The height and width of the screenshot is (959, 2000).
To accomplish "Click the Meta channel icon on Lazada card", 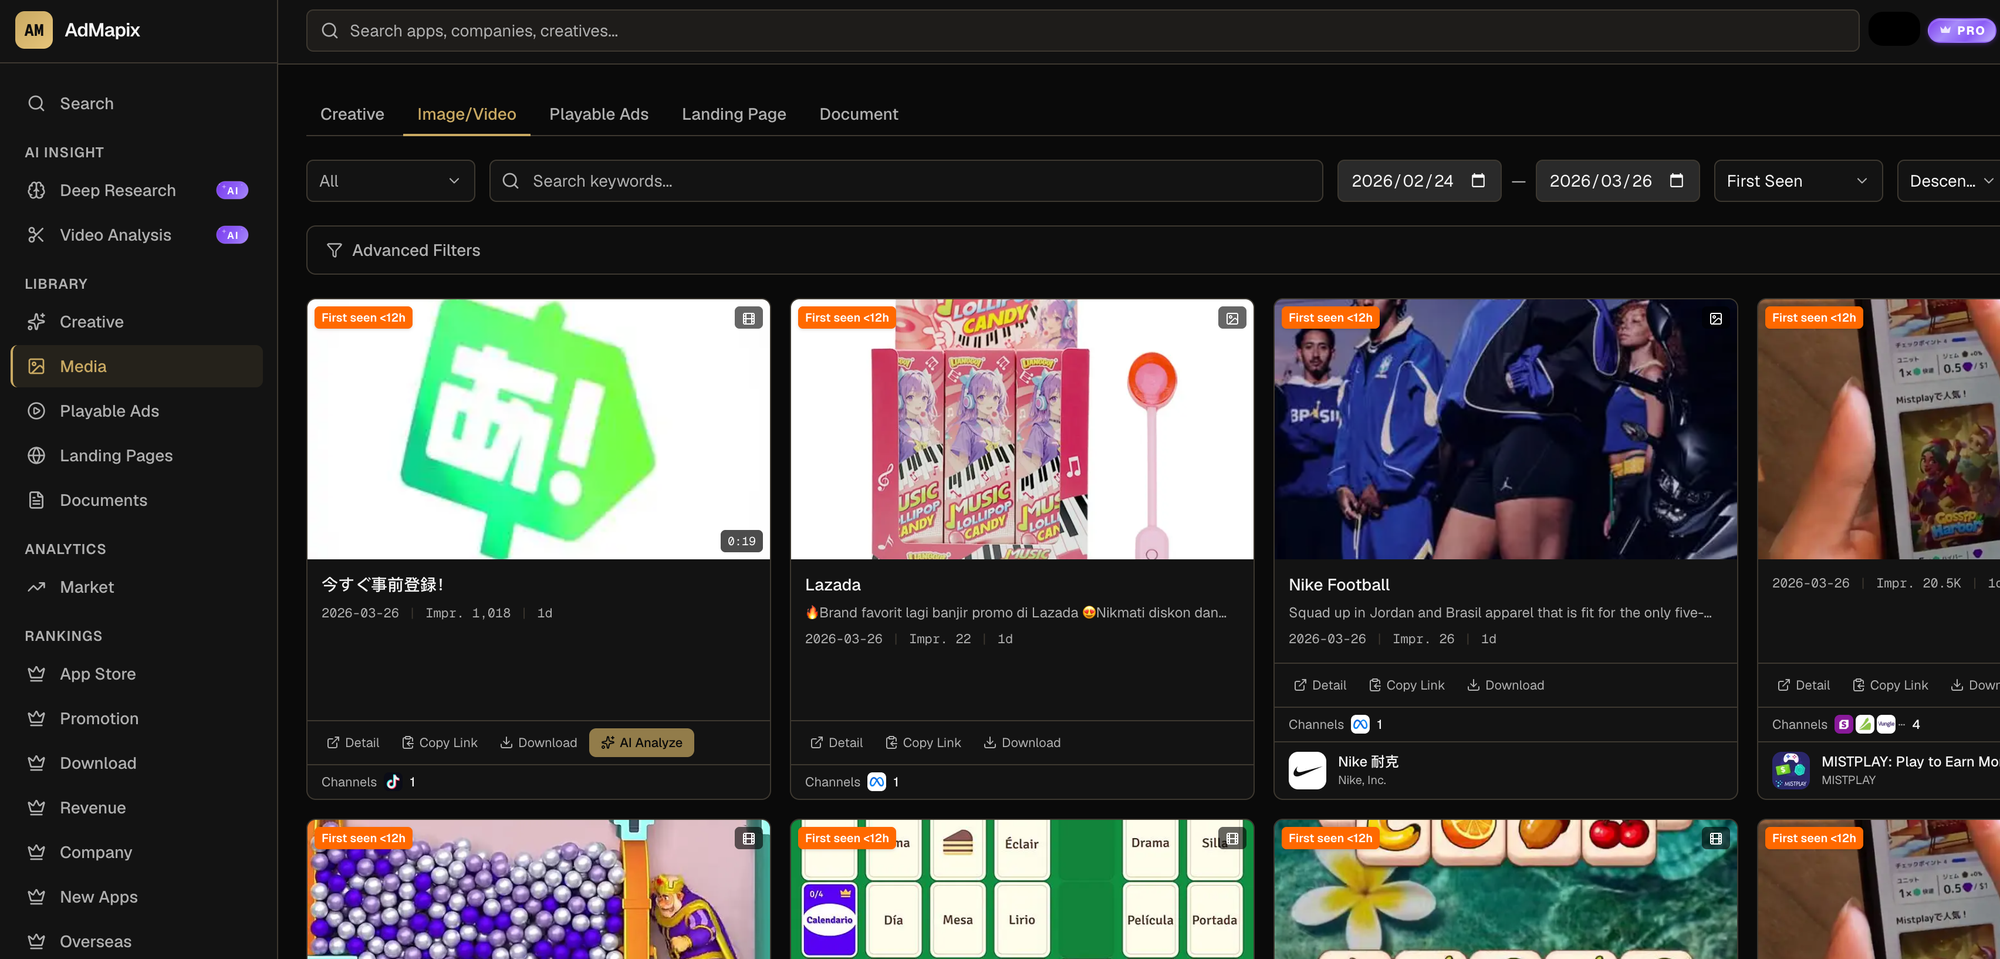I will click(877, 782).
